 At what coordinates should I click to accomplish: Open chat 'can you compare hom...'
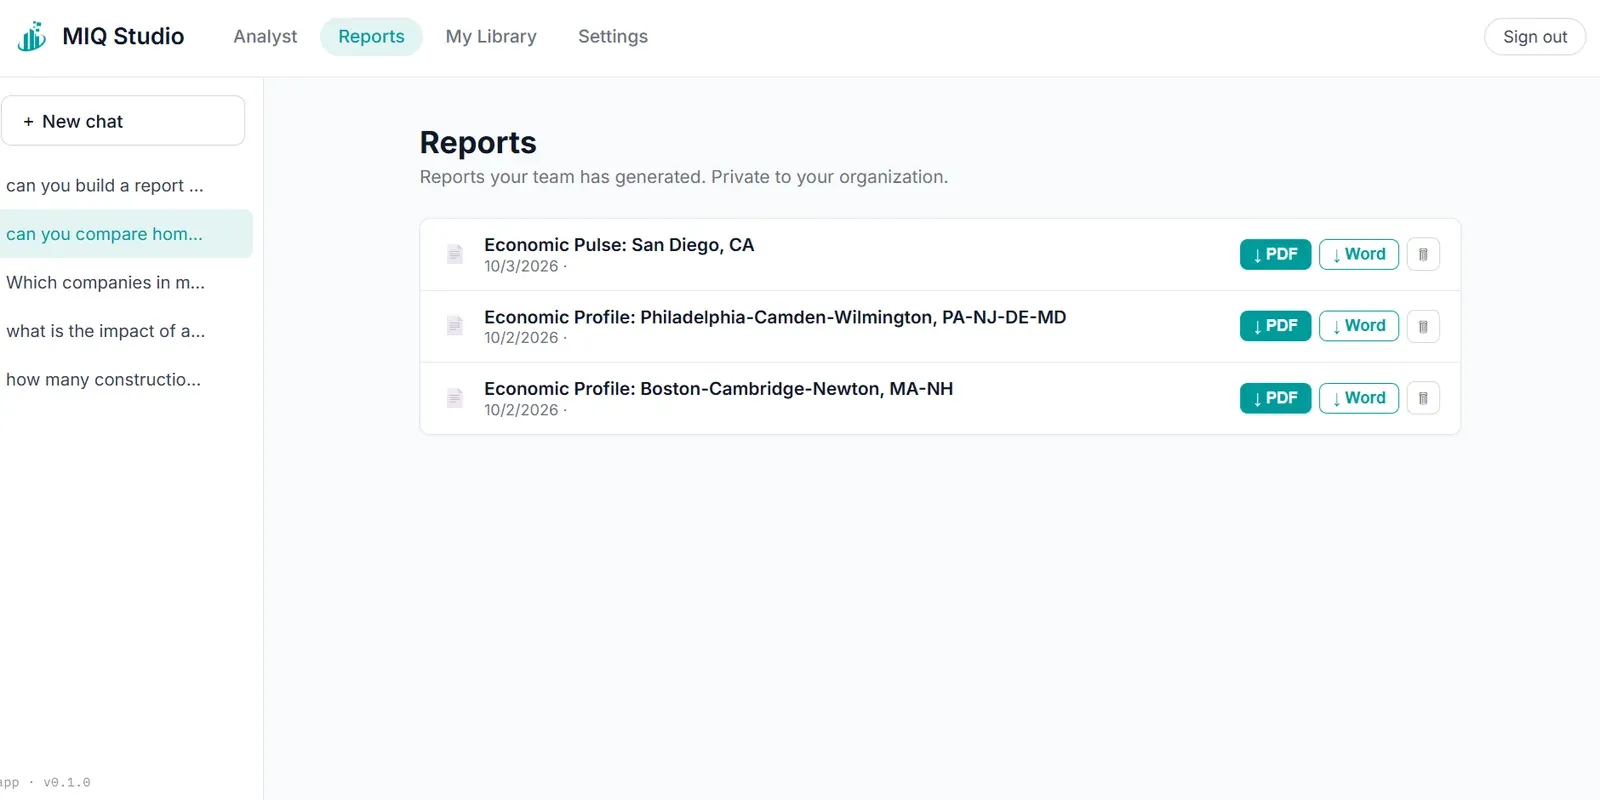point(126,234)
